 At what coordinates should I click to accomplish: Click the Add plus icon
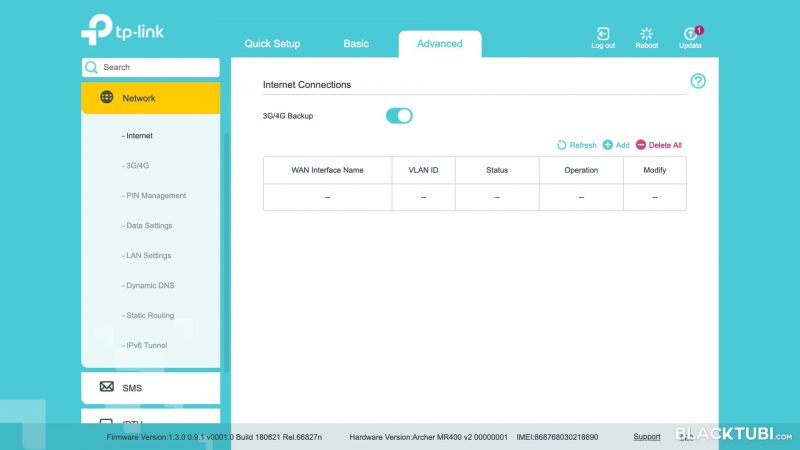point(608,145)
